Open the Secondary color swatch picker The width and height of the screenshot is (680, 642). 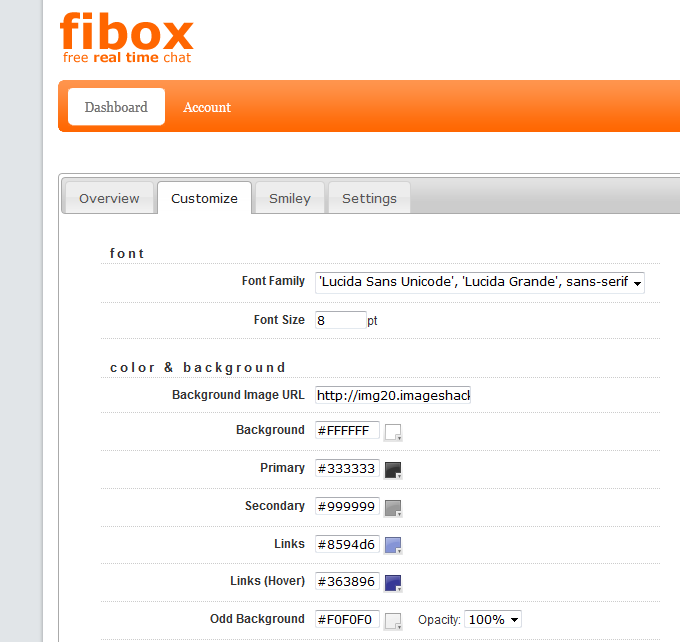pos(393,508)
